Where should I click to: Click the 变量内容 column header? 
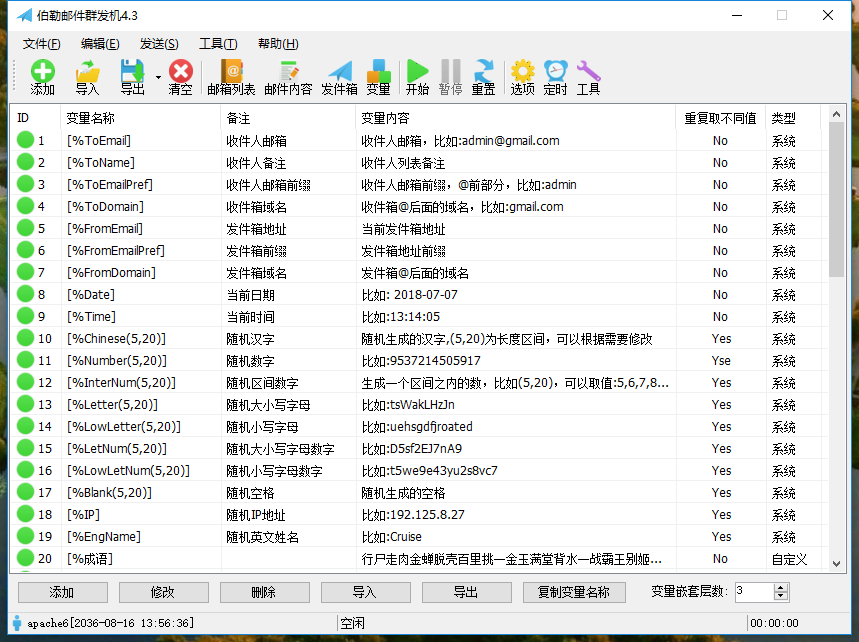click(x=516, y=118)
